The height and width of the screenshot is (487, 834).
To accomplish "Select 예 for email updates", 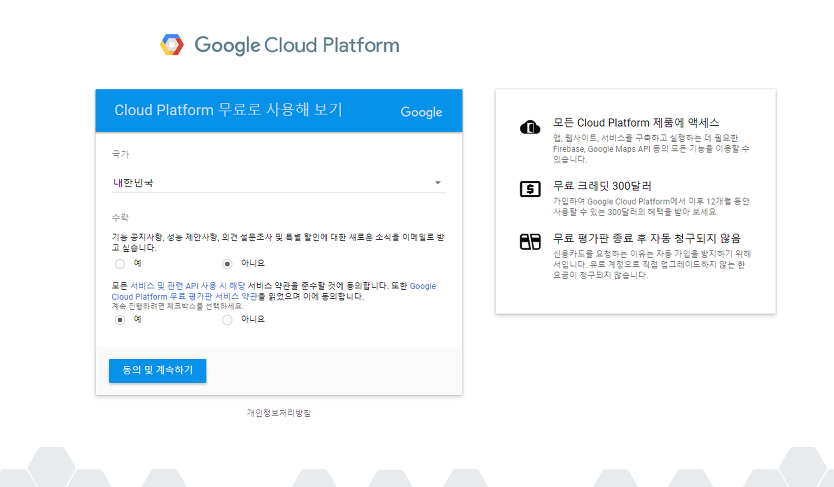I will [120, 264].
